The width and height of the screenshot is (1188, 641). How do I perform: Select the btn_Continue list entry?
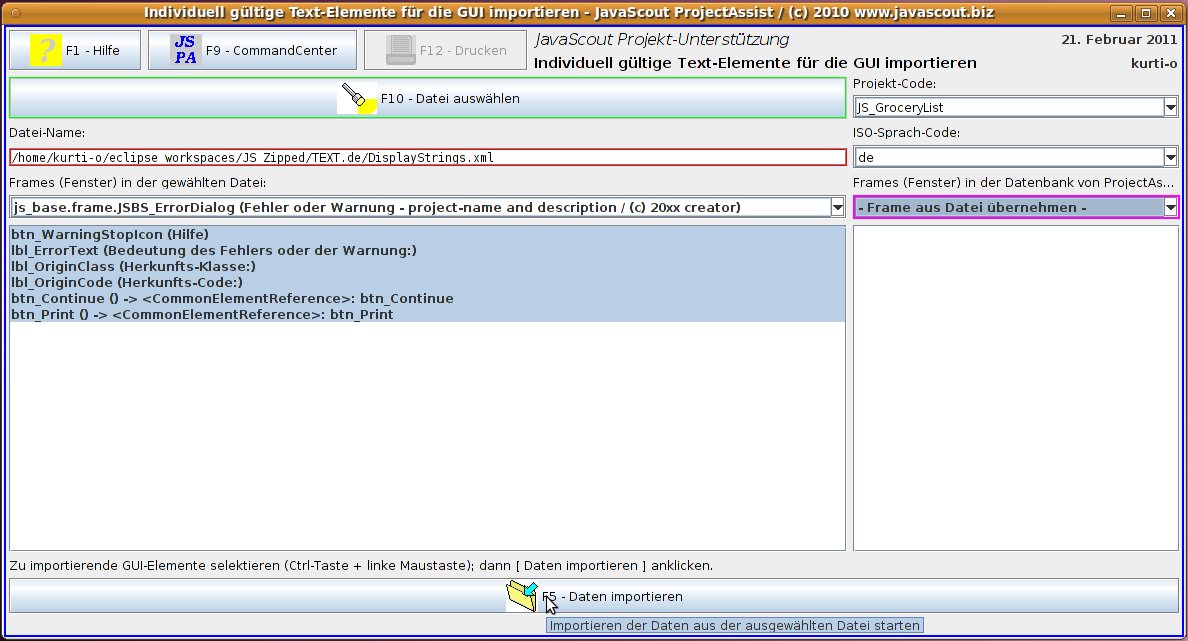click(232, 298)
